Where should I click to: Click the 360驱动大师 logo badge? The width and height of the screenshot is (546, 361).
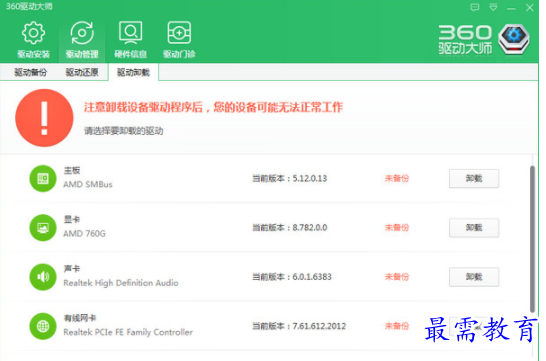point(514,39)
